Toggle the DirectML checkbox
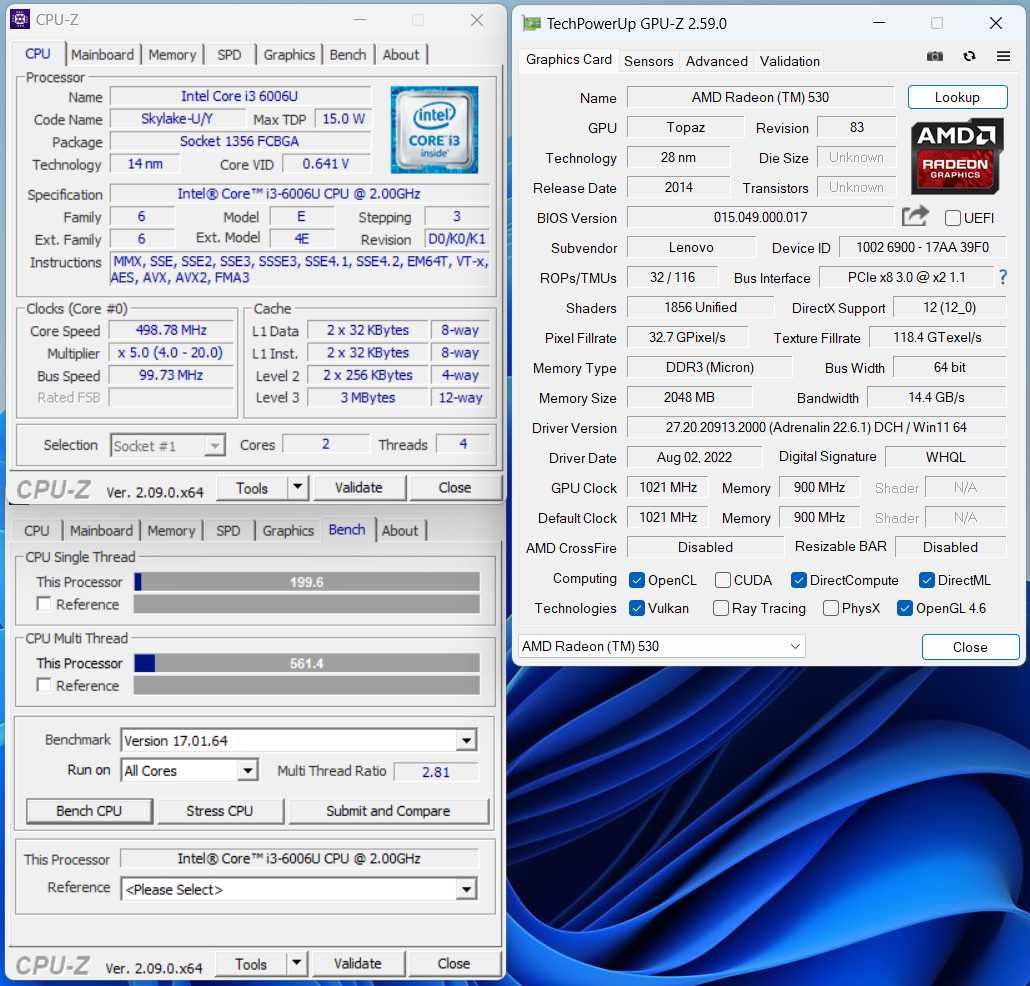Image resolution: width=1030 pixels, height=986 pixels. (x=926, y=580)
